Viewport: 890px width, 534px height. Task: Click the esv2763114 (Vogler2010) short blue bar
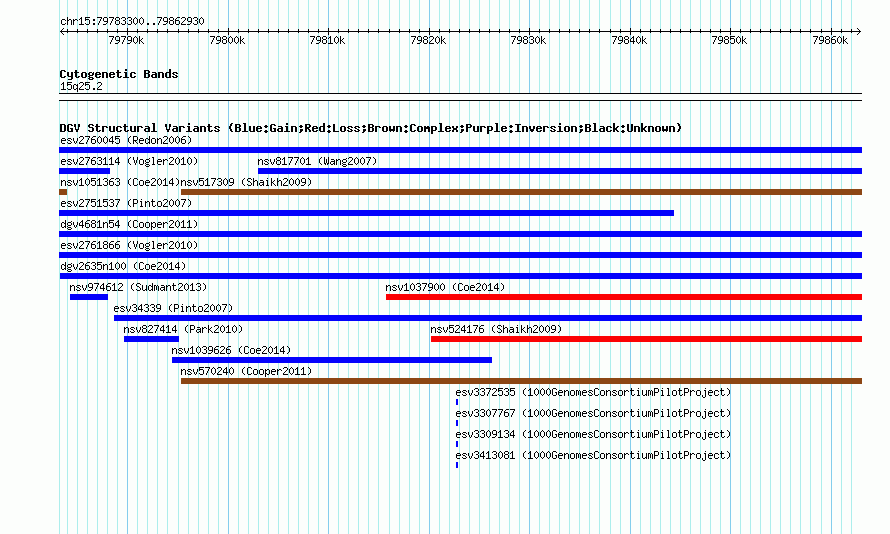[x=85, y=171]
